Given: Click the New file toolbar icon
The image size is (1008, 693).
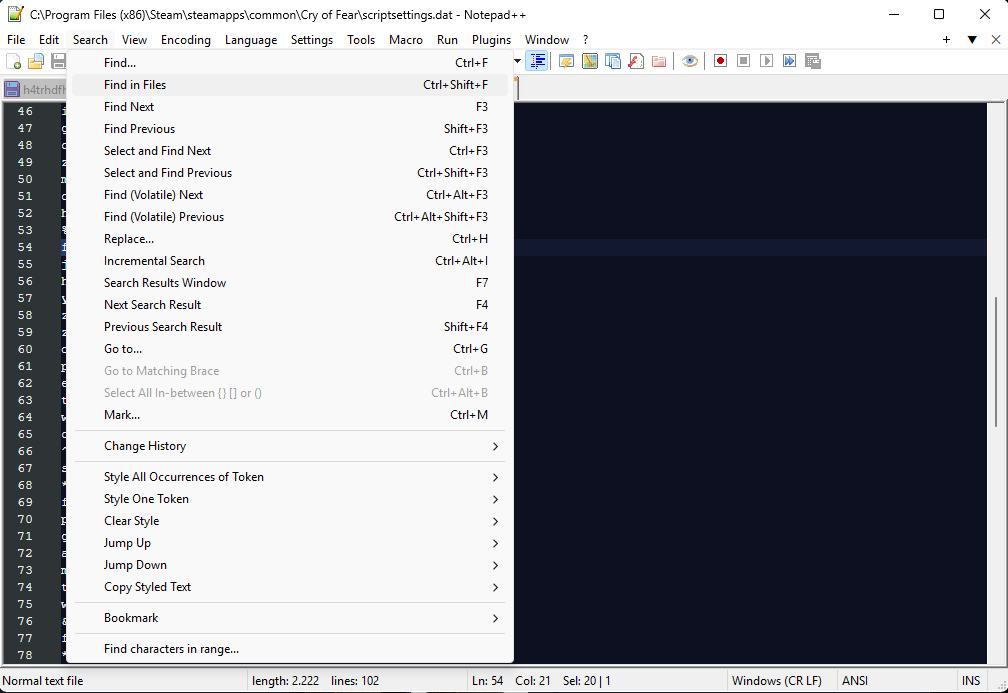Looking at the screenshot, I should click(x=13, y=61).
